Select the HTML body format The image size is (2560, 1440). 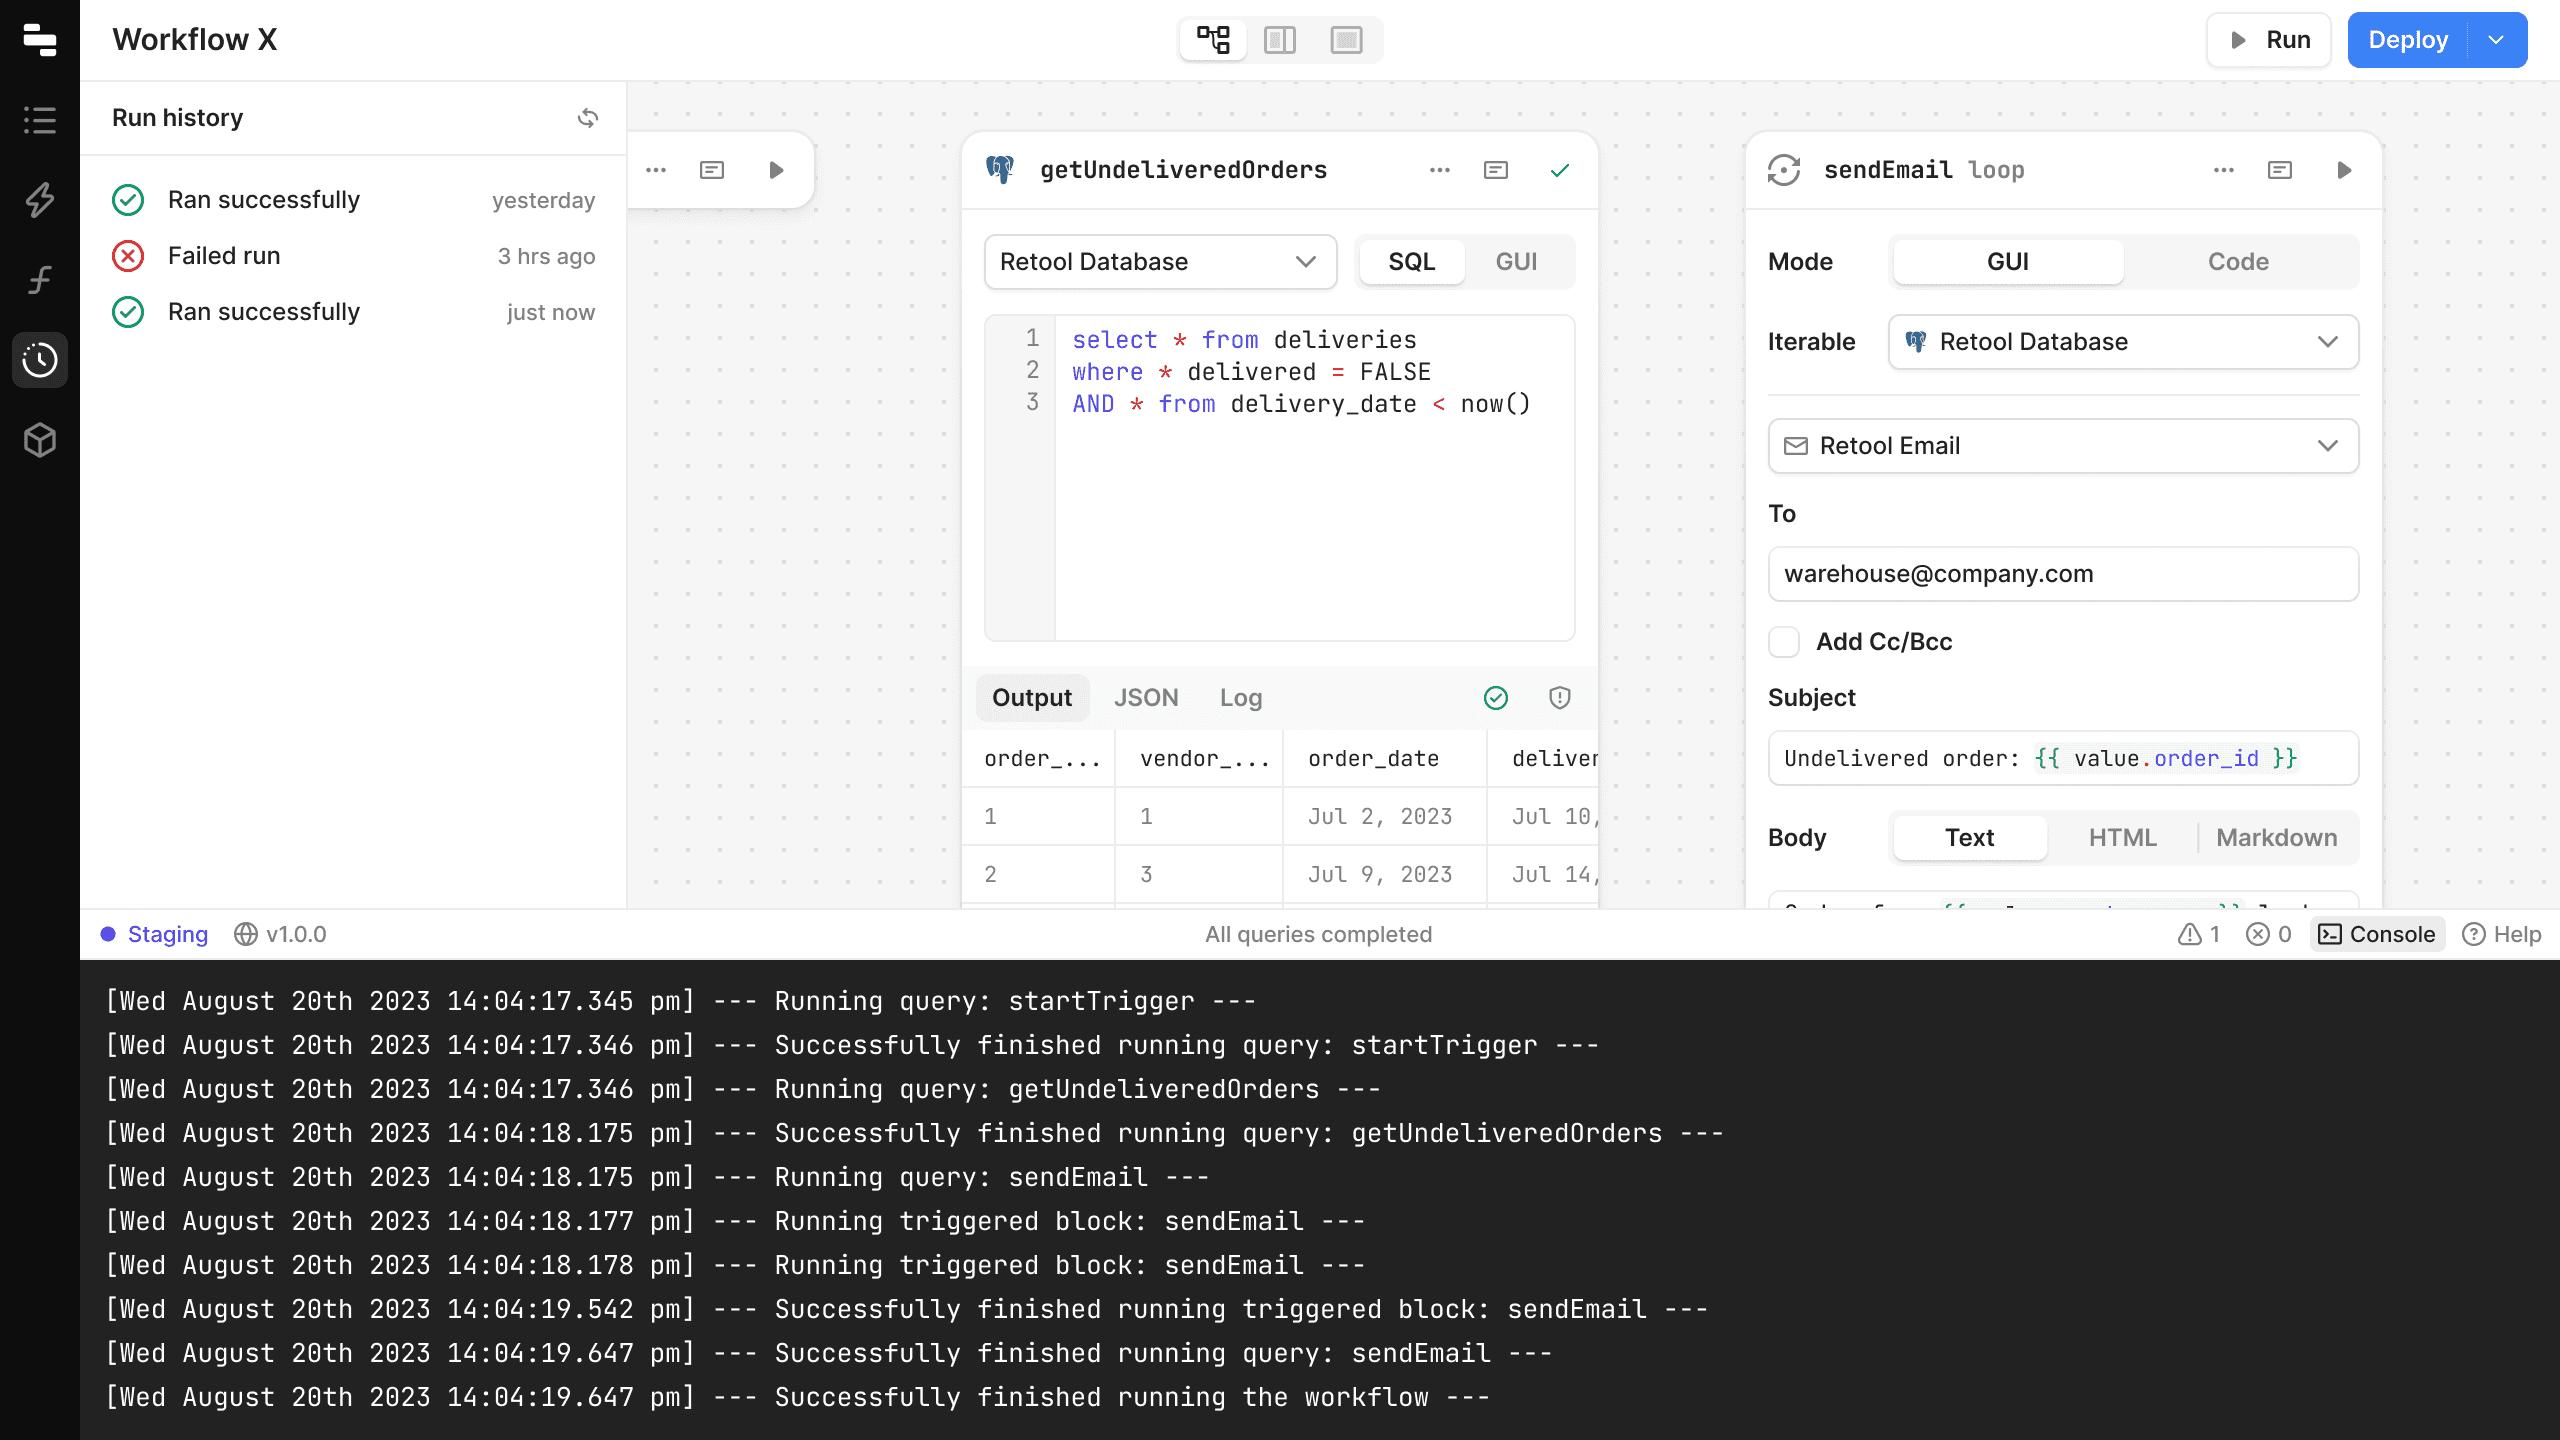click(x=2122, y=838)
